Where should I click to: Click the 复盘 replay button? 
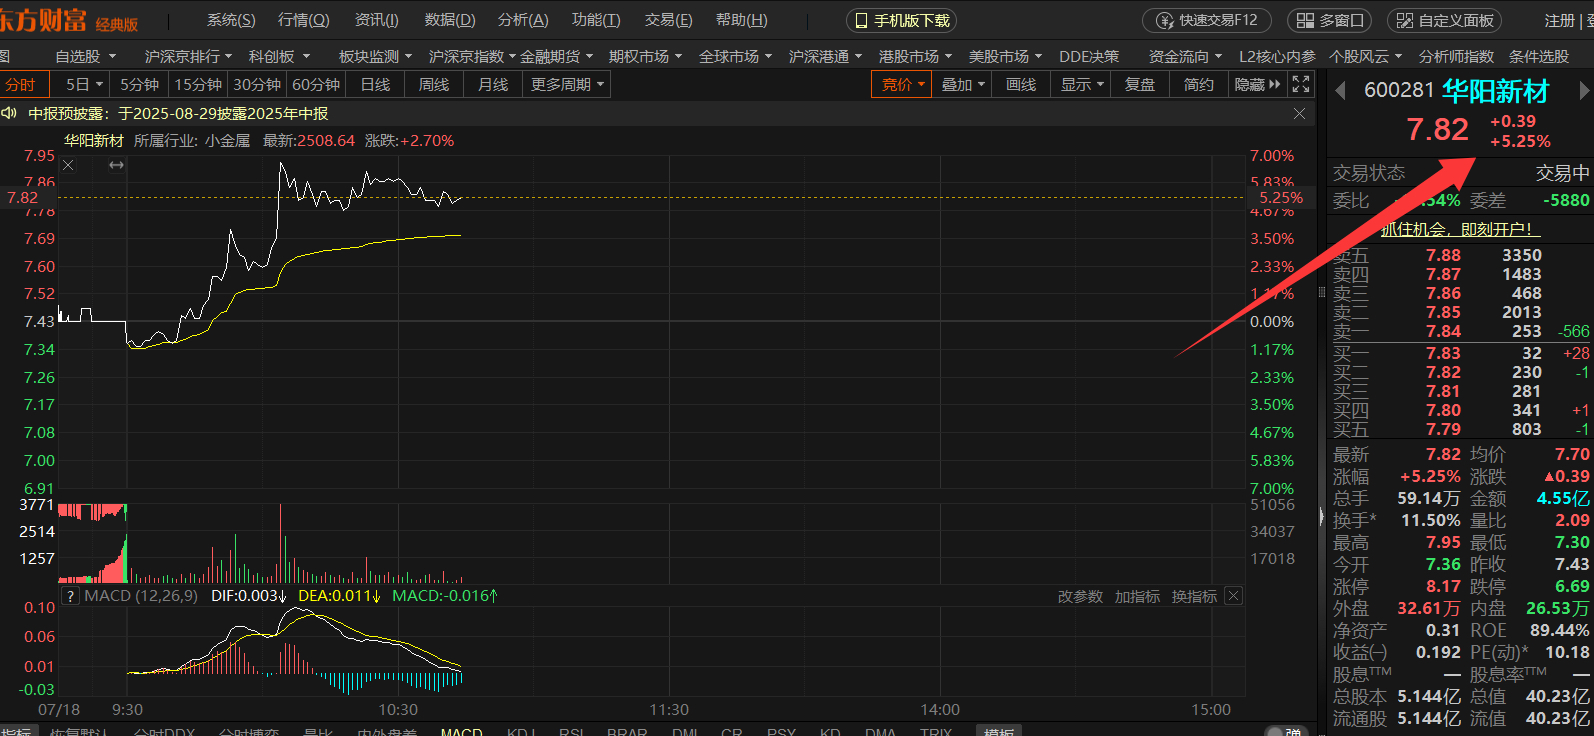coord(1140,84)
